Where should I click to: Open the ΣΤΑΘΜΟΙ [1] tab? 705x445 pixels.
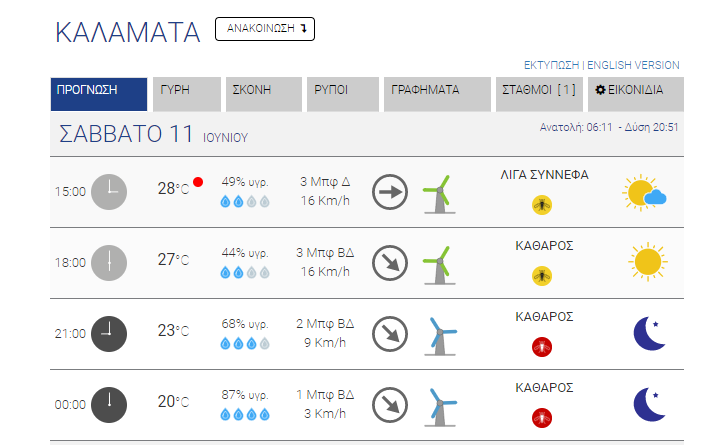[x=539, y=94]
